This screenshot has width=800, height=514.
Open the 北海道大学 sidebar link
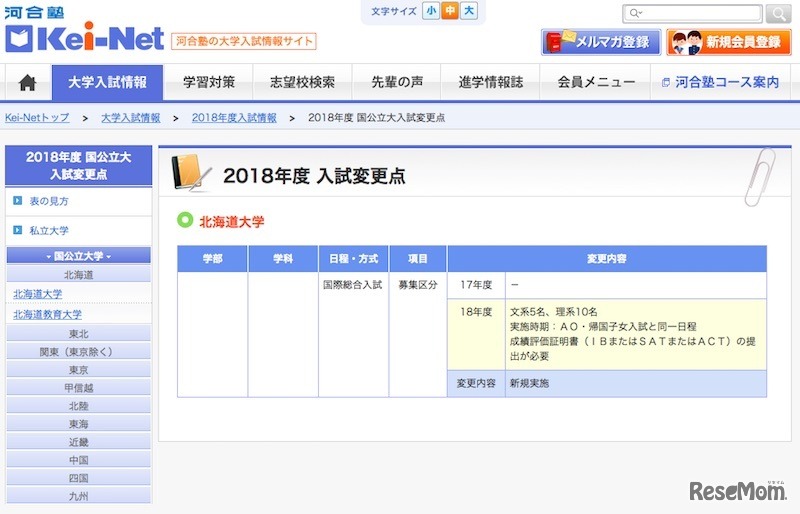point(38,294)
